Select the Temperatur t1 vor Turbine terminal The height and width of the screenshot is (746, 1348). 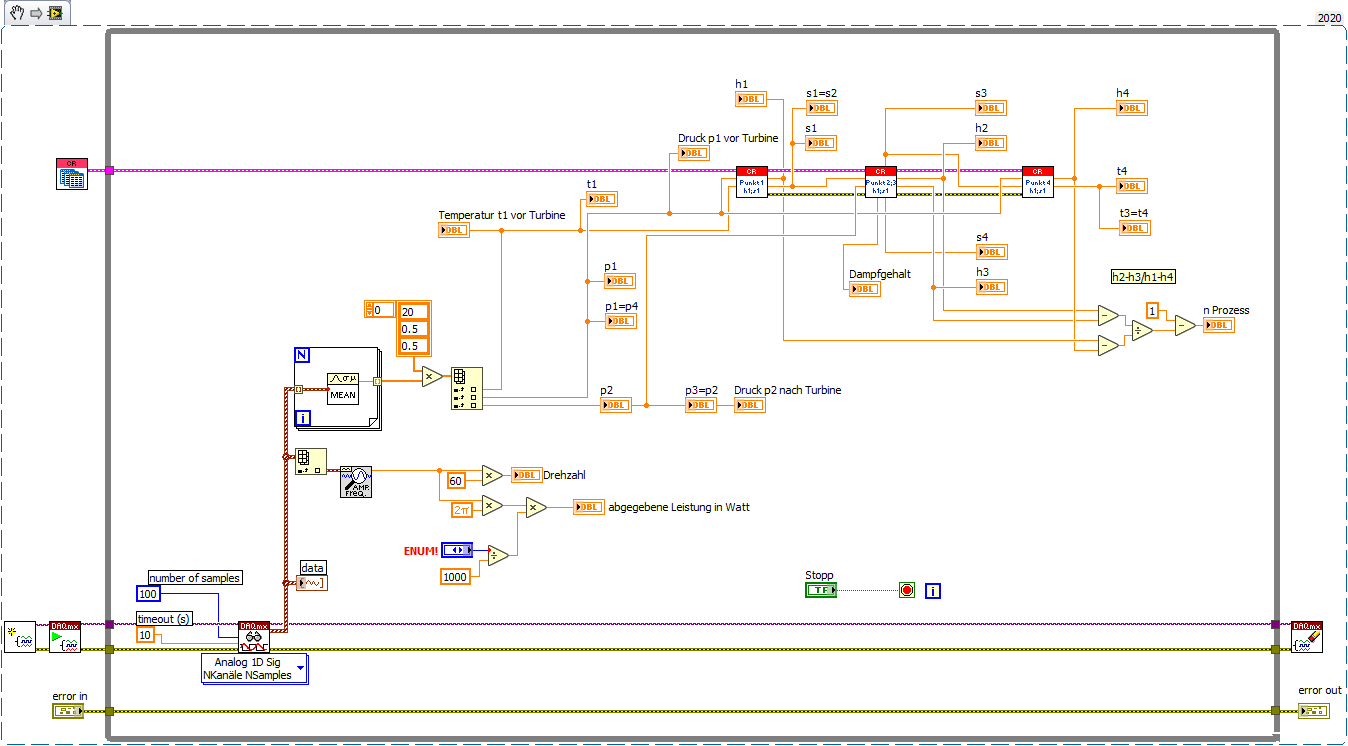pyautogui.click(x=454, y=230)
